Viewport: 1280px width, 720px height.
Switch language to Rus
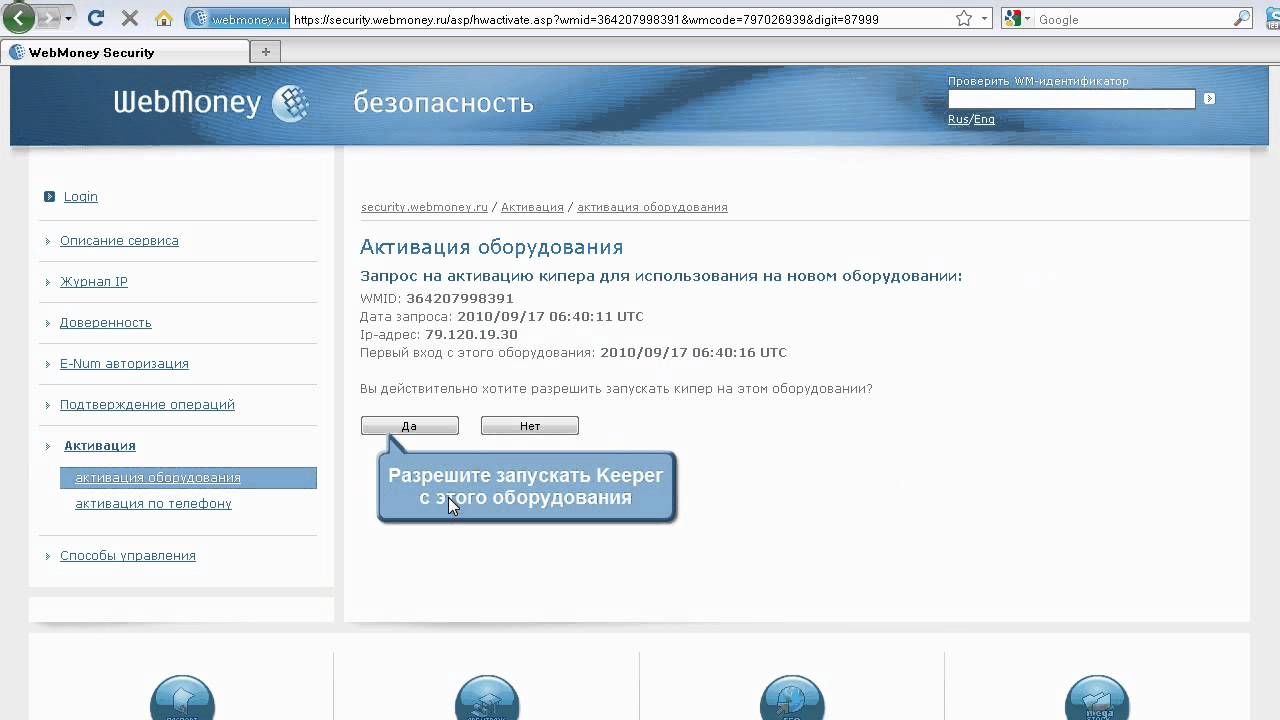(957, 119)
